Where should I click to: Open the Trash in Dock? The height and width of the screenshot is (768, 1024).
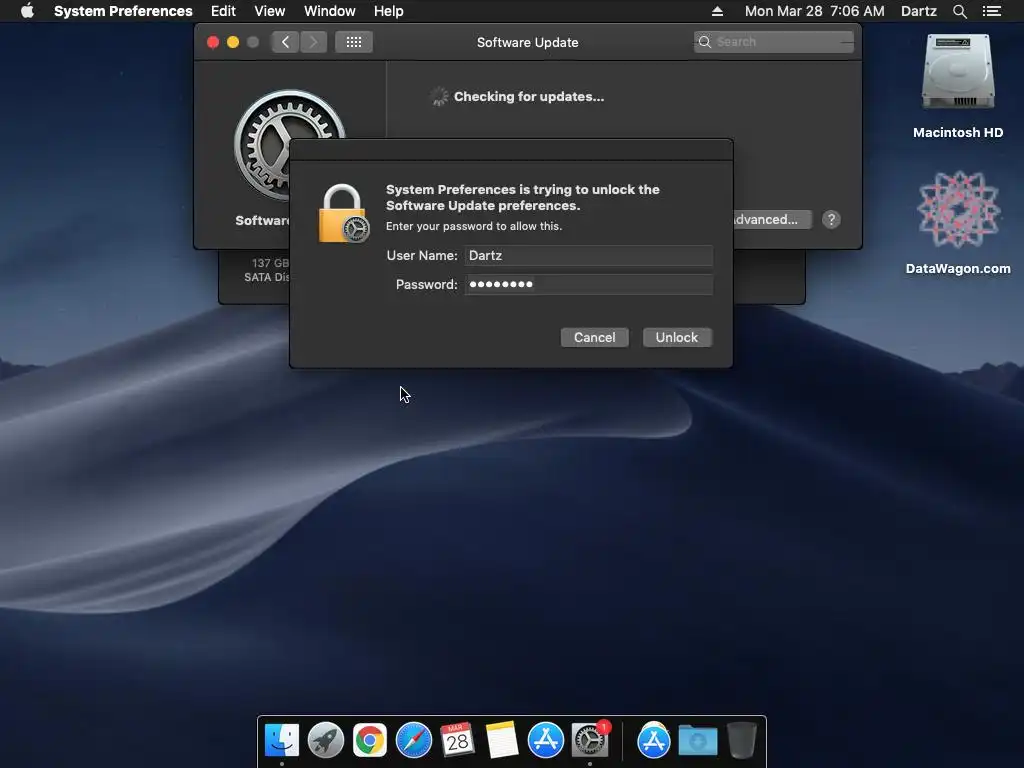tap(741, 740)
